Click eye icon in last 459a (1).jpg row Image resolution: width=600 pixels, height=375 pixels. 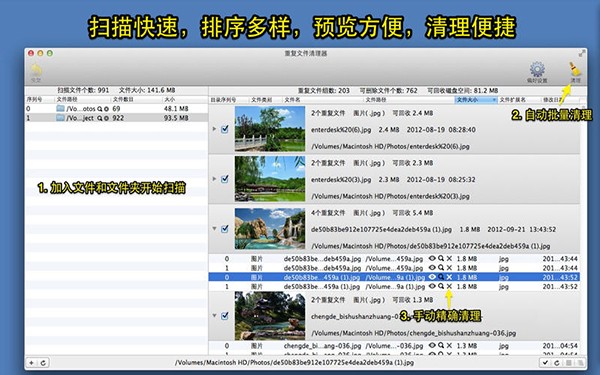pos(432,286)
